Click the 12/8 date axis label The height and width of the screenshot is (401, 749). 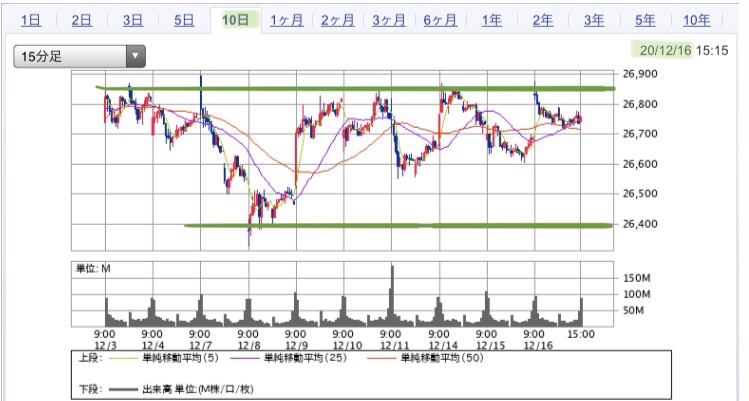(248, 345)
